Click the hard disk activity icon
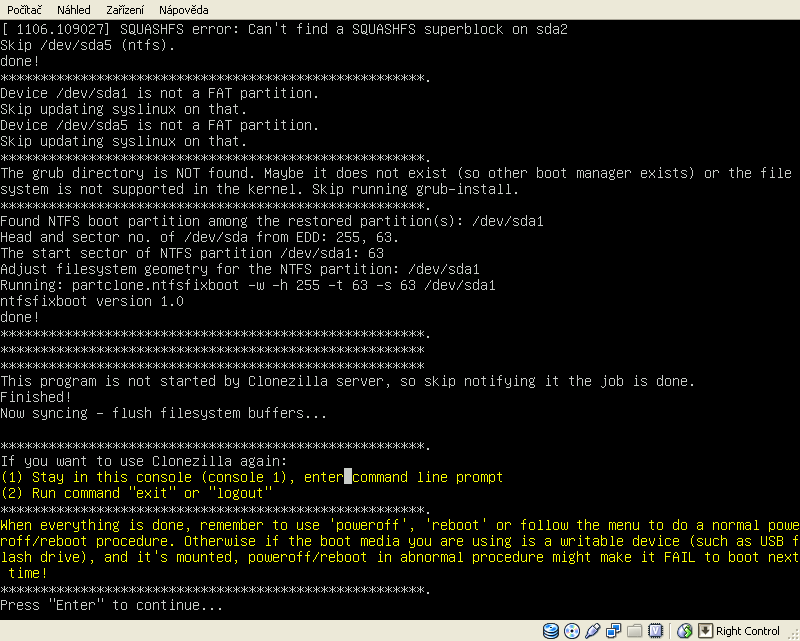 [551, 631]
